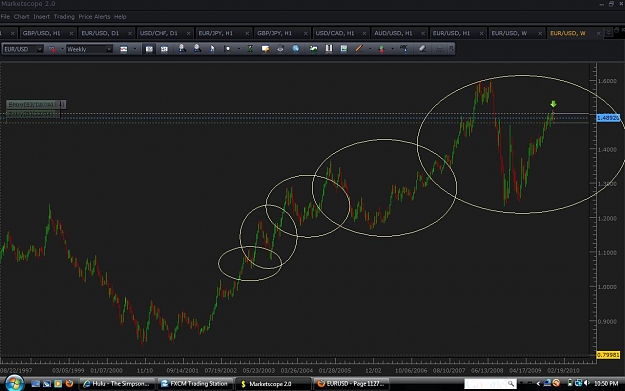Click the orange label note icon
Screen dimensions: 625x391
265,49
